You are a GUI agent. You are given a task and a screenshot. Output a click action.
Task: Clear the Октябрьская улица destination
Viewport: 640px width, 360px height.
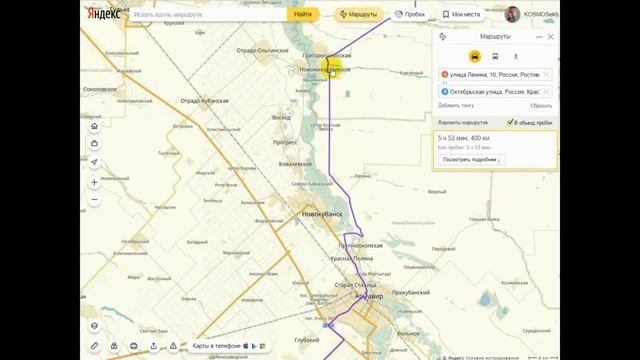pos(546,92)
